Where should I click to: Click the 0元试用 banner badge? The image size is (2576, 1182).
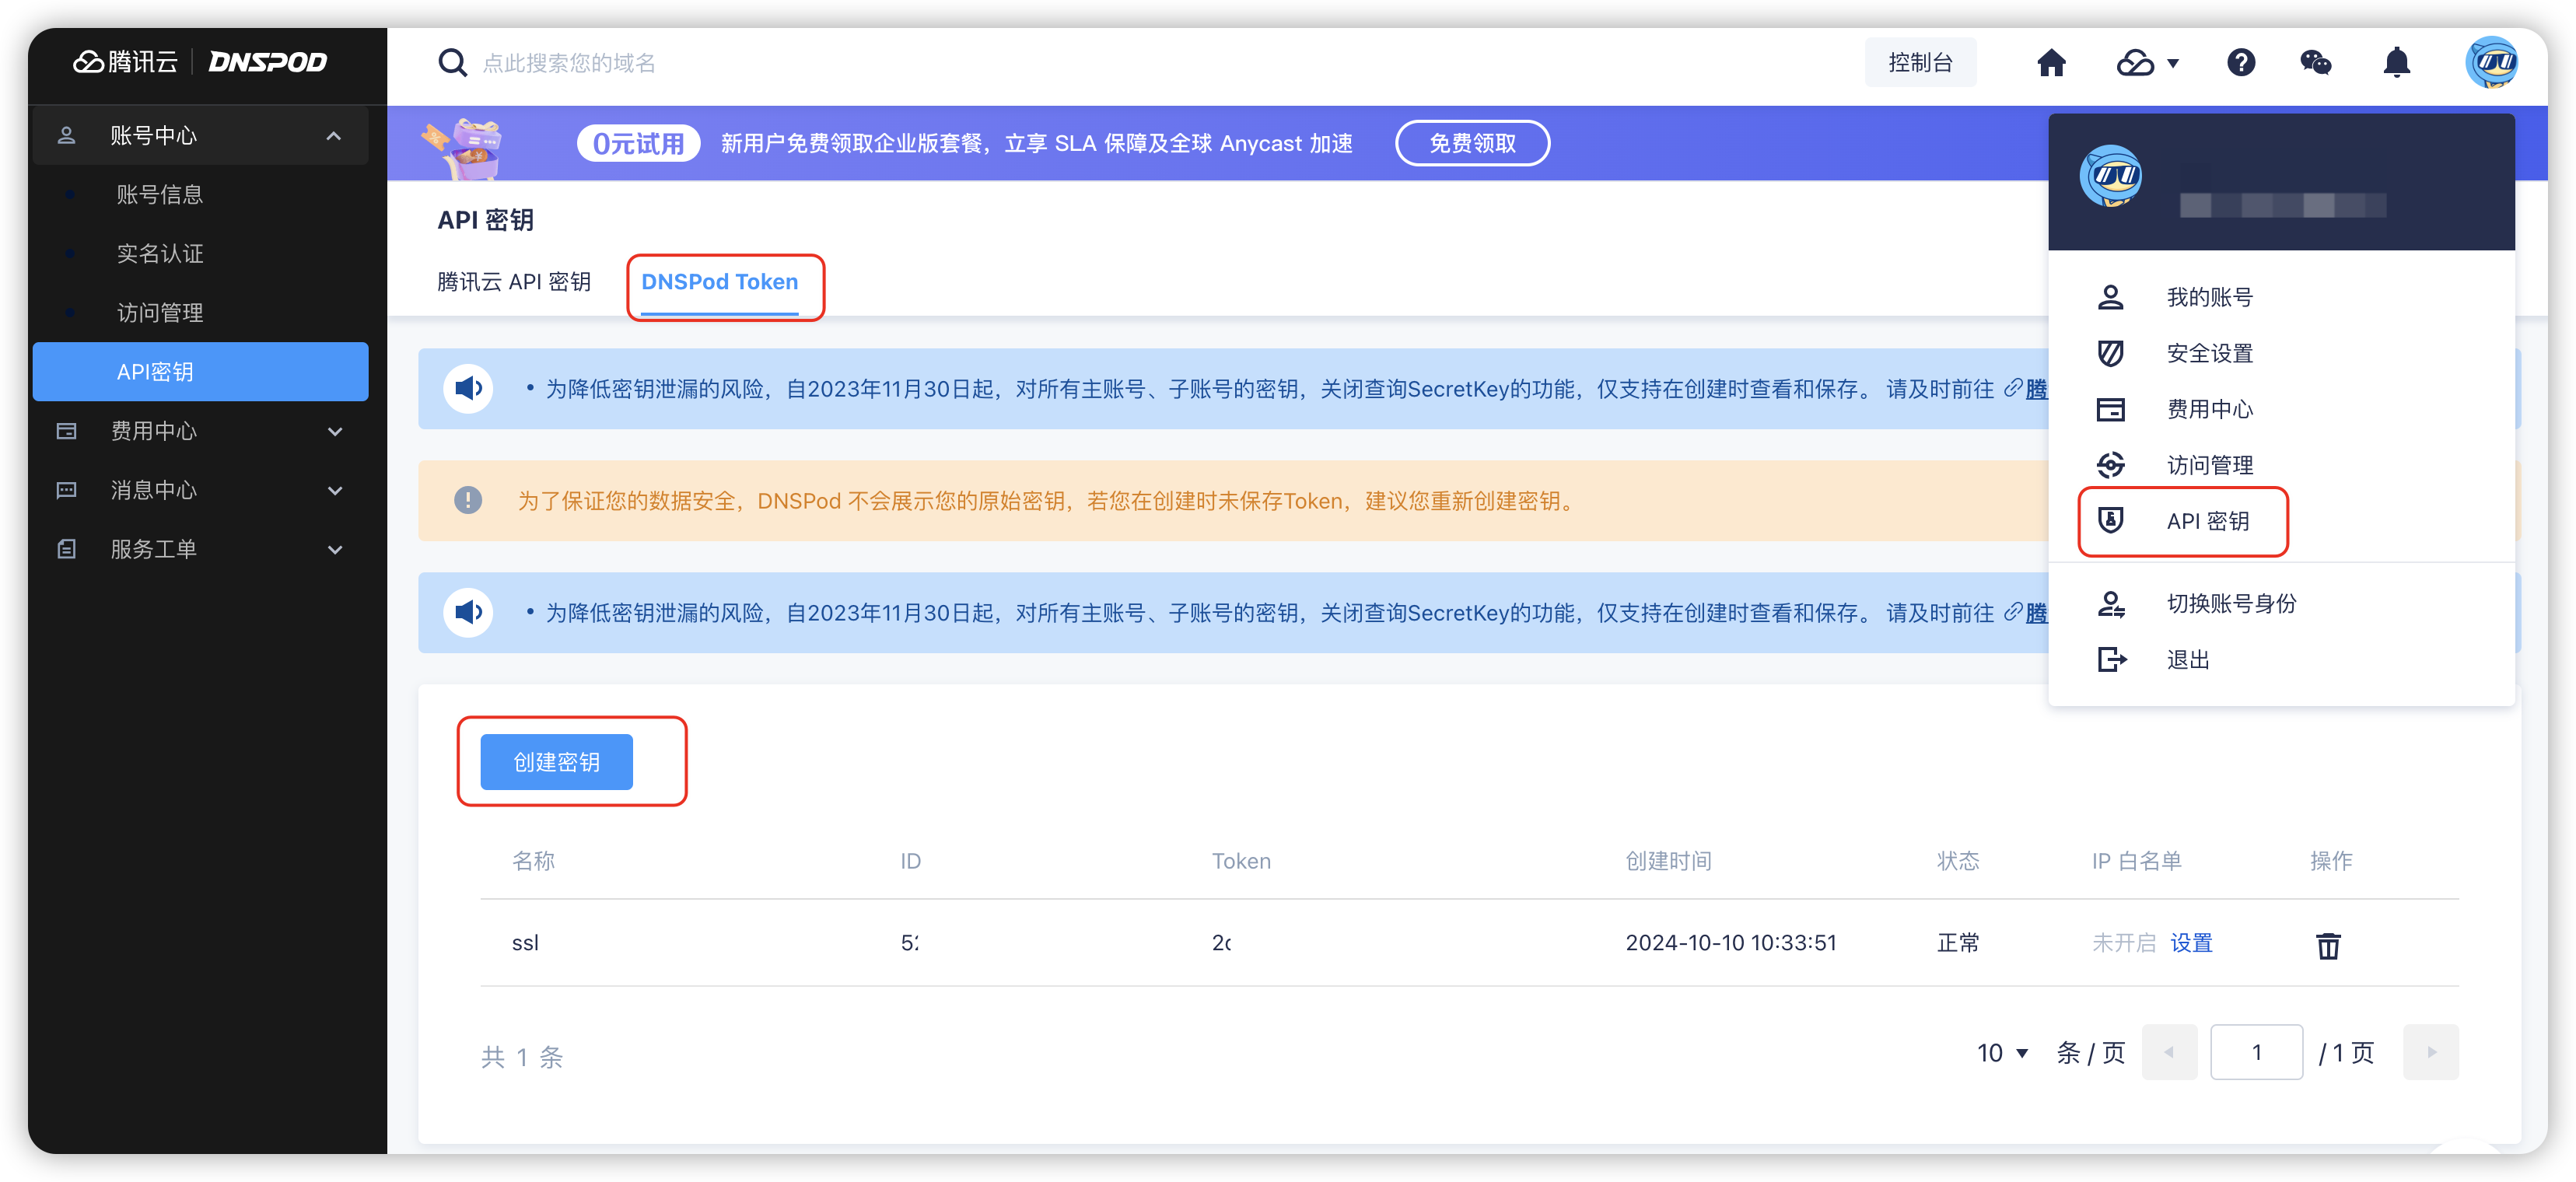pos(638,143)
